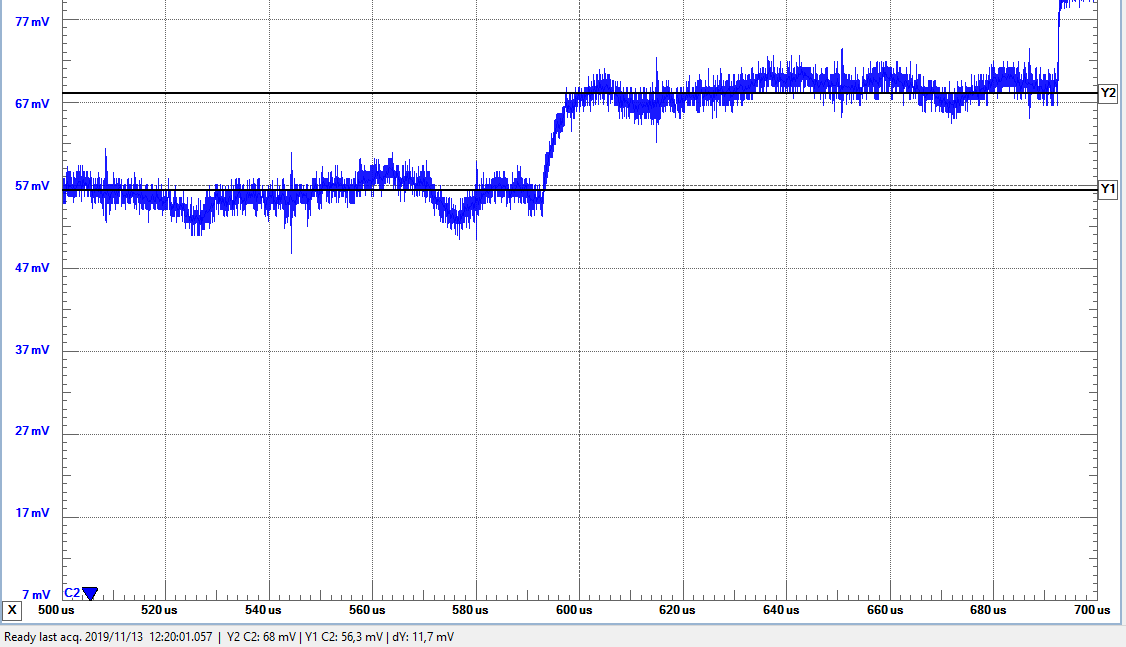Screen dimensions: 1126x647
Task: Click the Y1 cursor handle
Action: pos(1108,189)
